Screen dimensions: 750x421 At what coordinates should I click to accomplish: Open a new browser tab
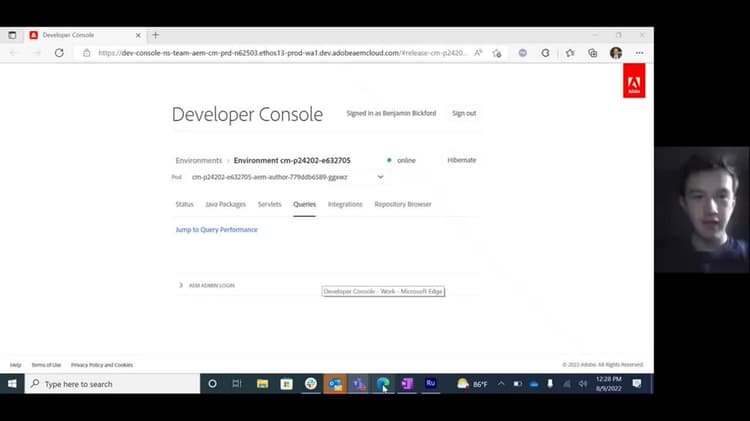click(155, 35)
